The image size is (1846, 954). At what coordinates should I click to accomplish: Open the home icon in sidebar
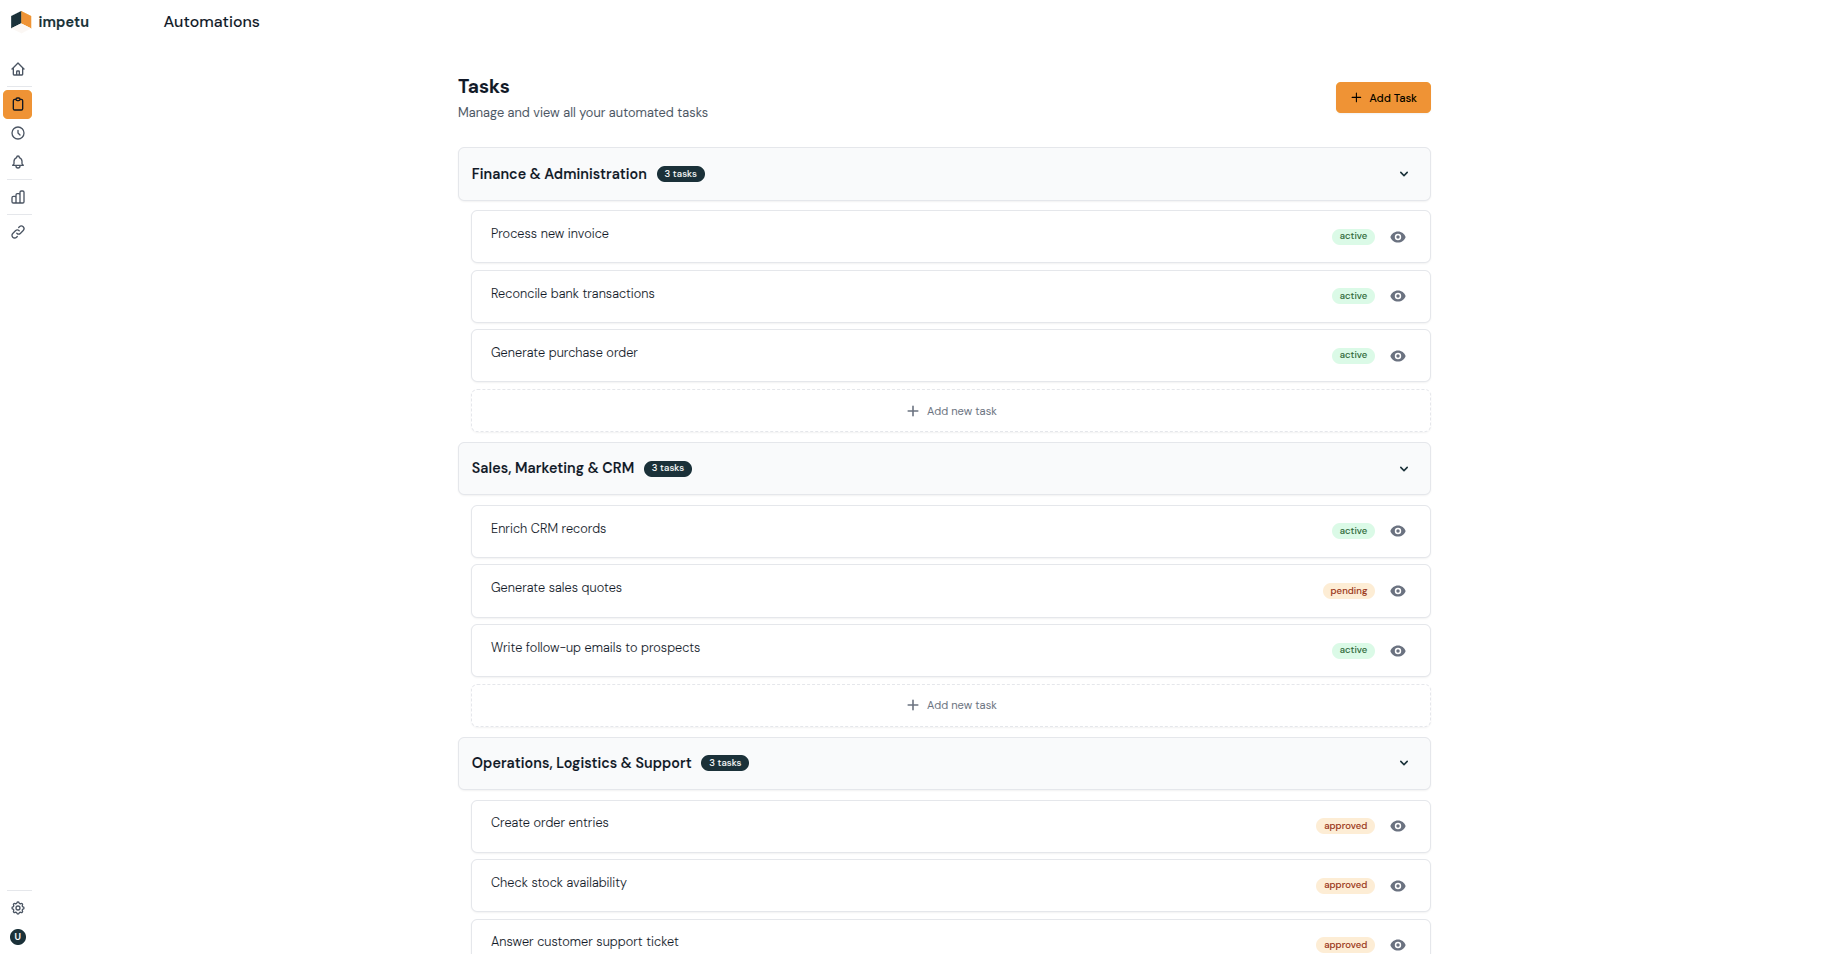18,70
